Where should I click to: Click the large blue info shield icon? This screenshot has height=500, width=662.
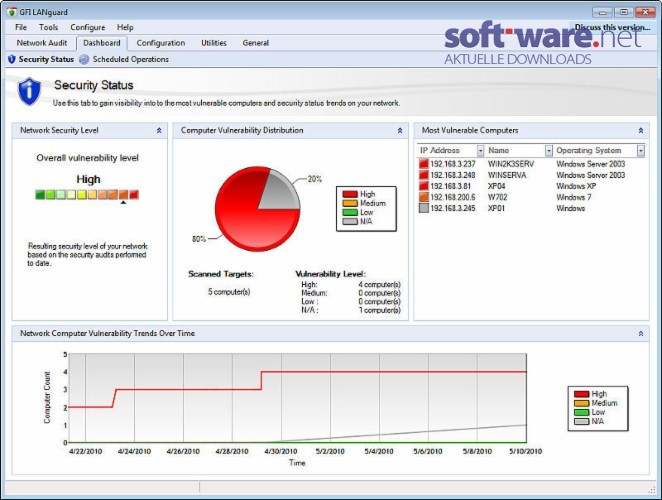[x=29, y=91]
